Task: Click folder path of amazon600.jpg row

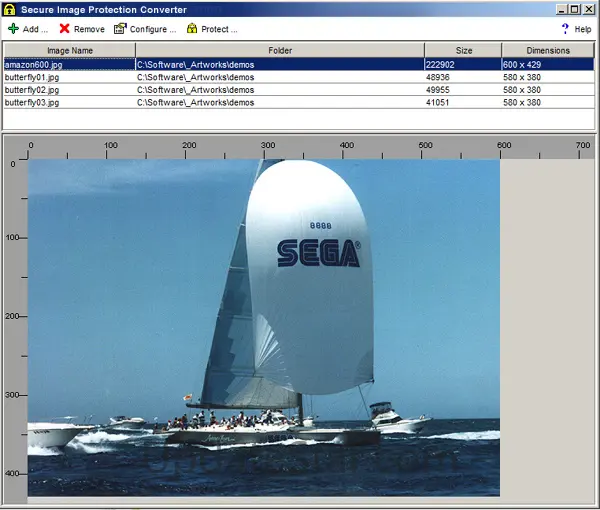Action: click(195, 65)
